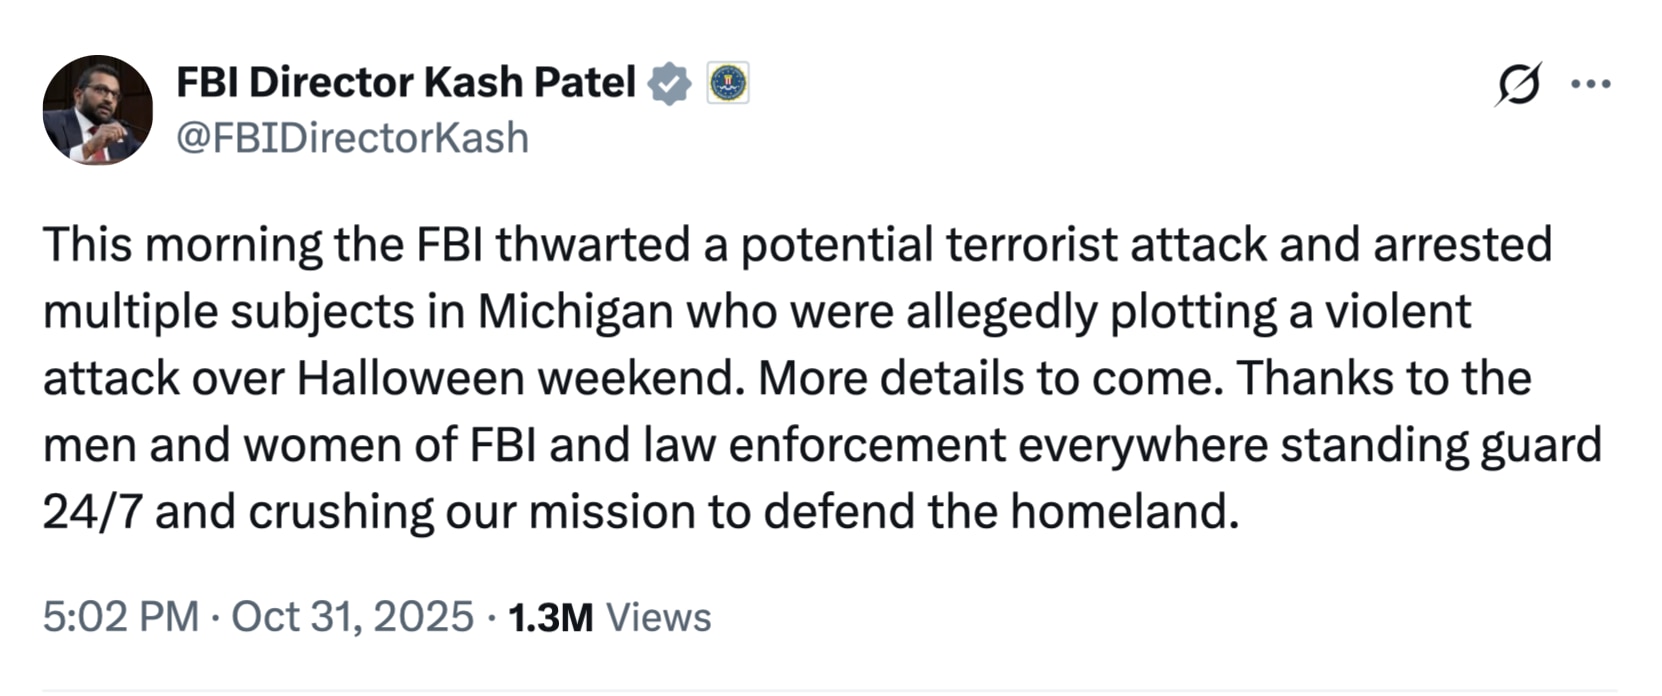Click the Oct 31, 2025 date

click(x=352, y=617)
